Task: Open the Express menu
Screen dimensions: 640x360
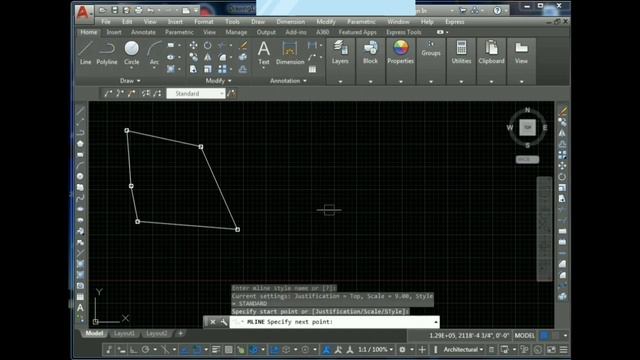Action: pos(455,22)
